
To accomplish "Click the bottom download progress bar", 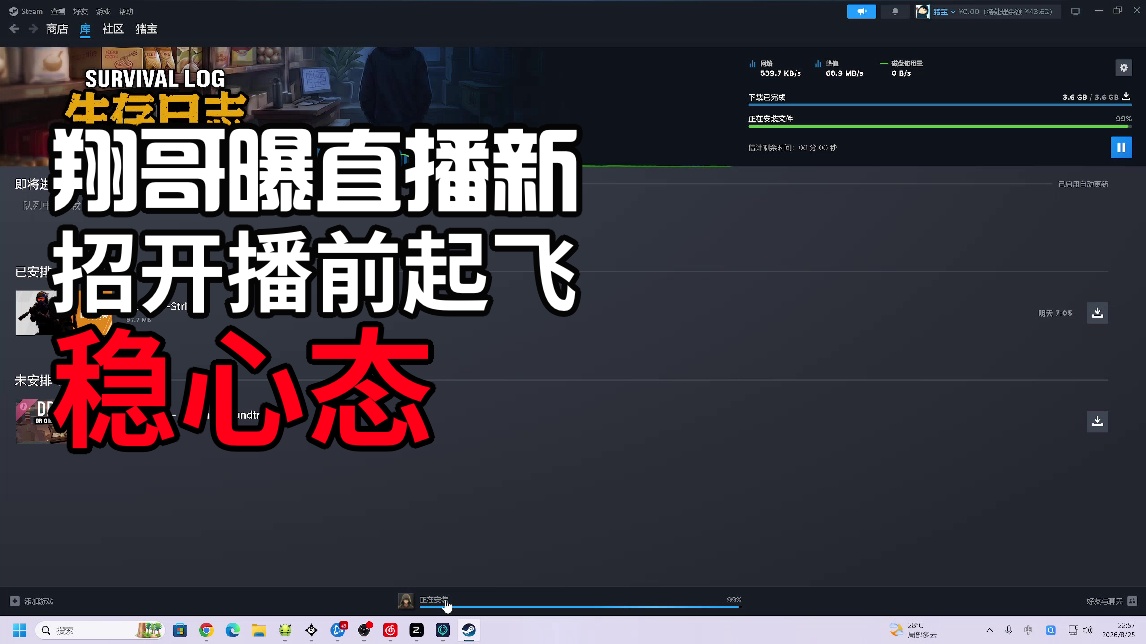I will pyautogui.click(x=580, y=607).
